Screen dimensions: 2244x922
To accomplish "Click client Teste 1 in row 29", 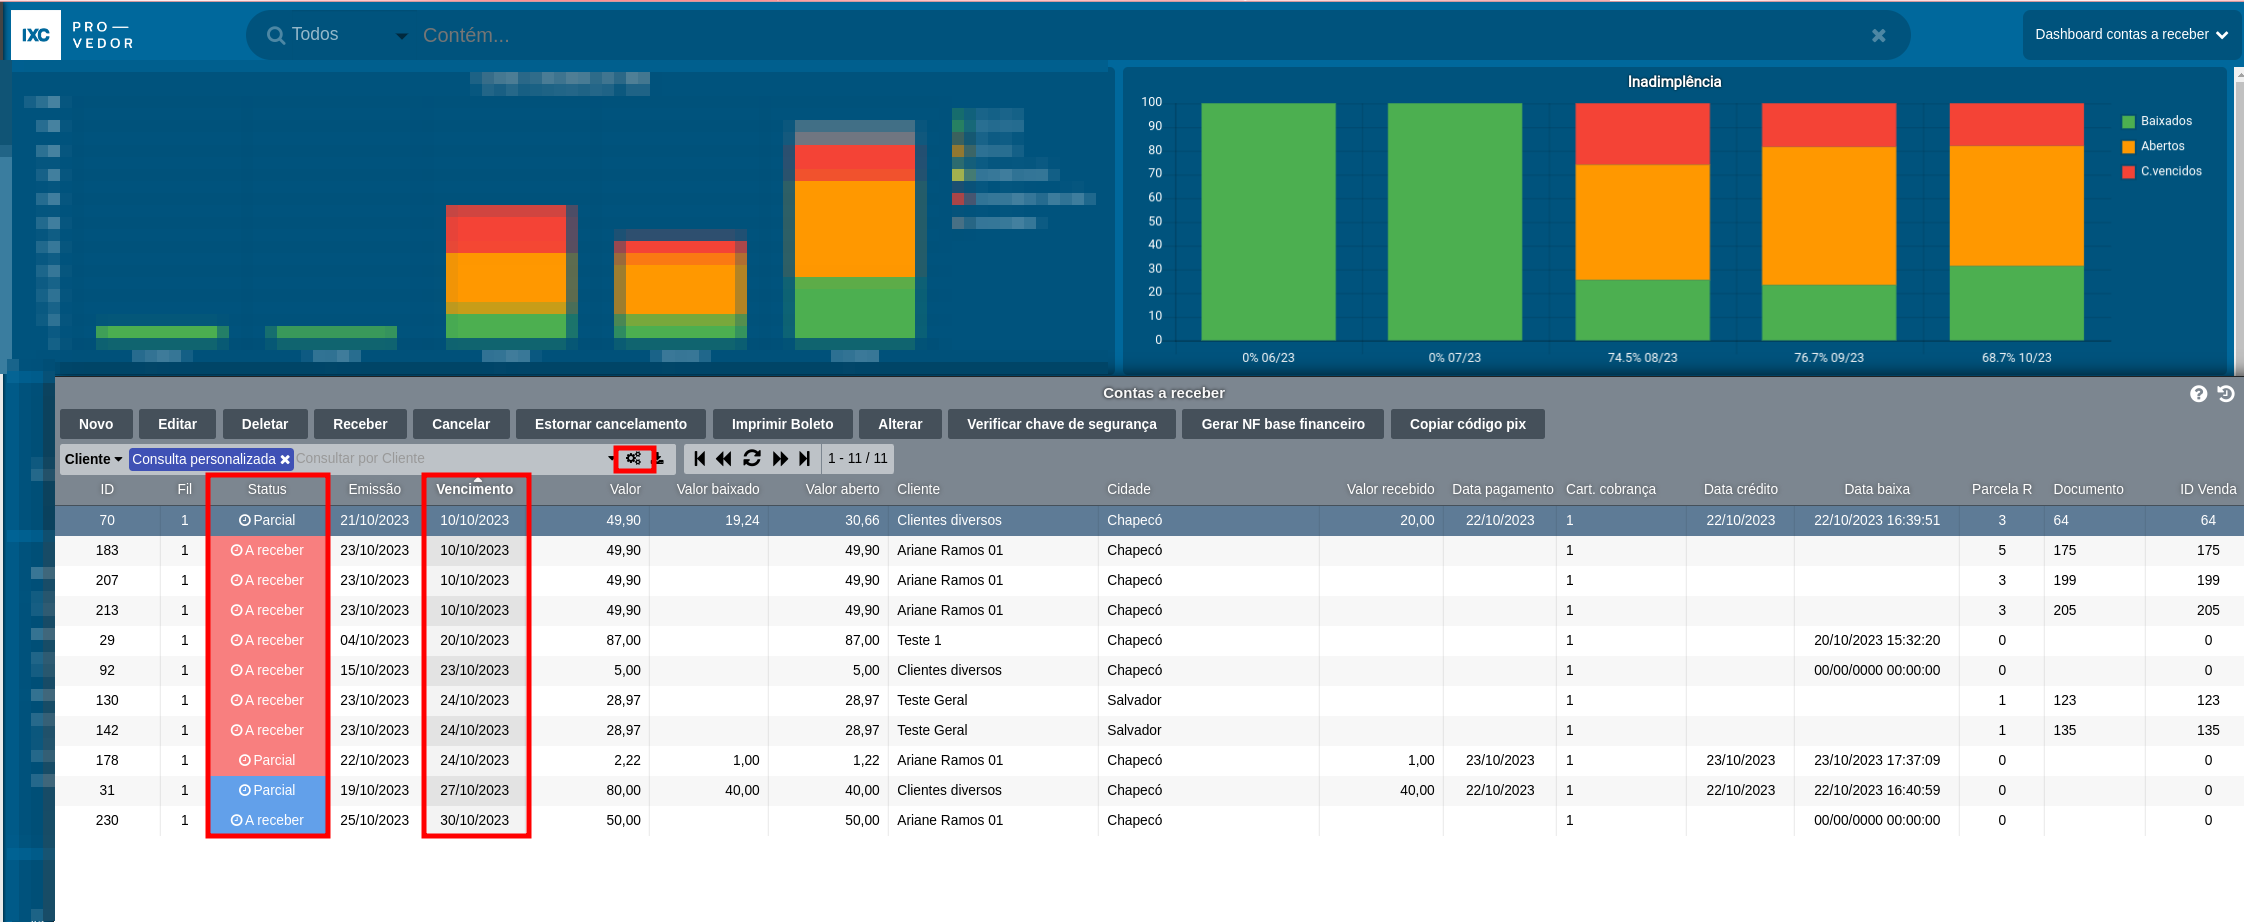I will coord(919,640).
